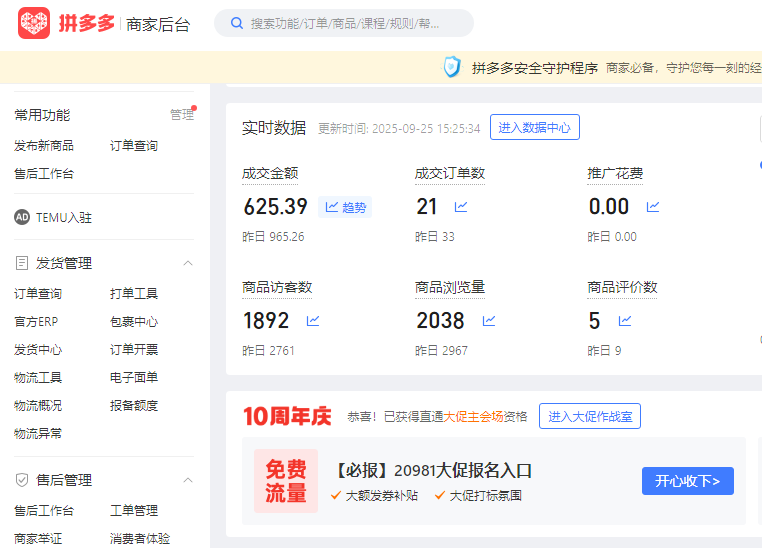The height and width of the screenshot is (548, 762).
Task: Click the Pinduoduo heart logo icon
Action: tap(34, 23)
